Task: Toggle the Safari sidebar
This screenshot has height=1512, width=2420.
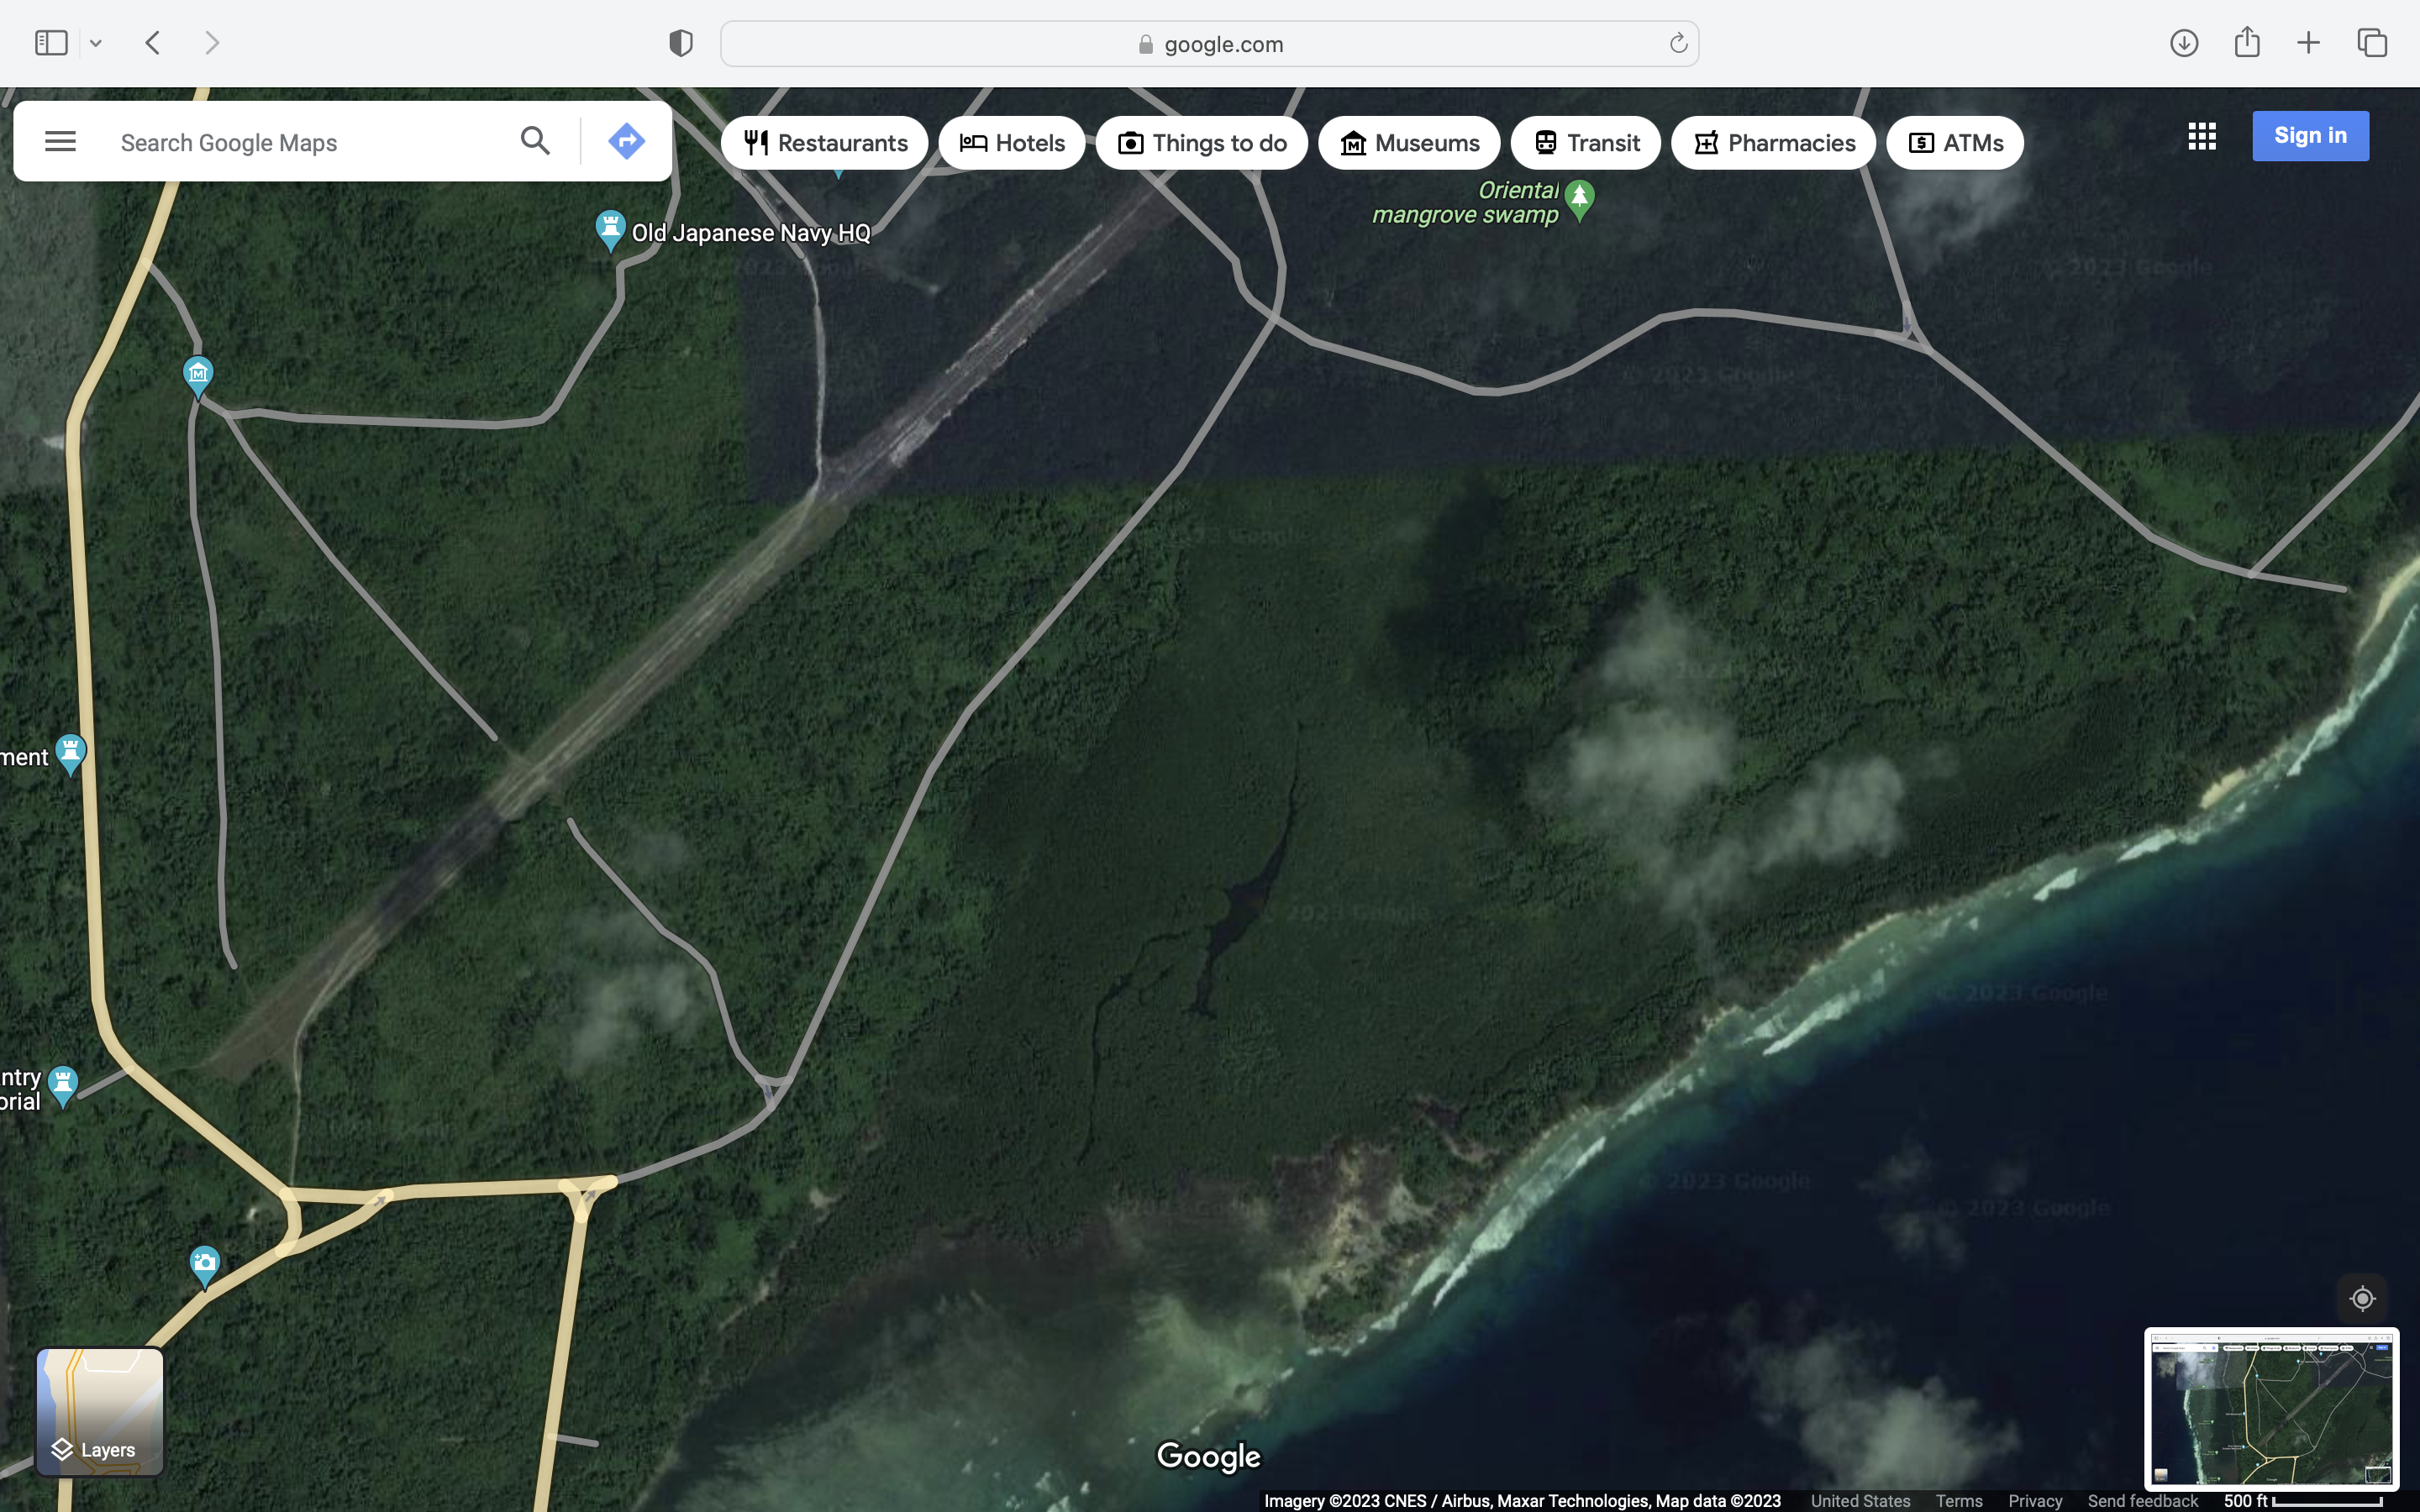Action: coord(51,43)
